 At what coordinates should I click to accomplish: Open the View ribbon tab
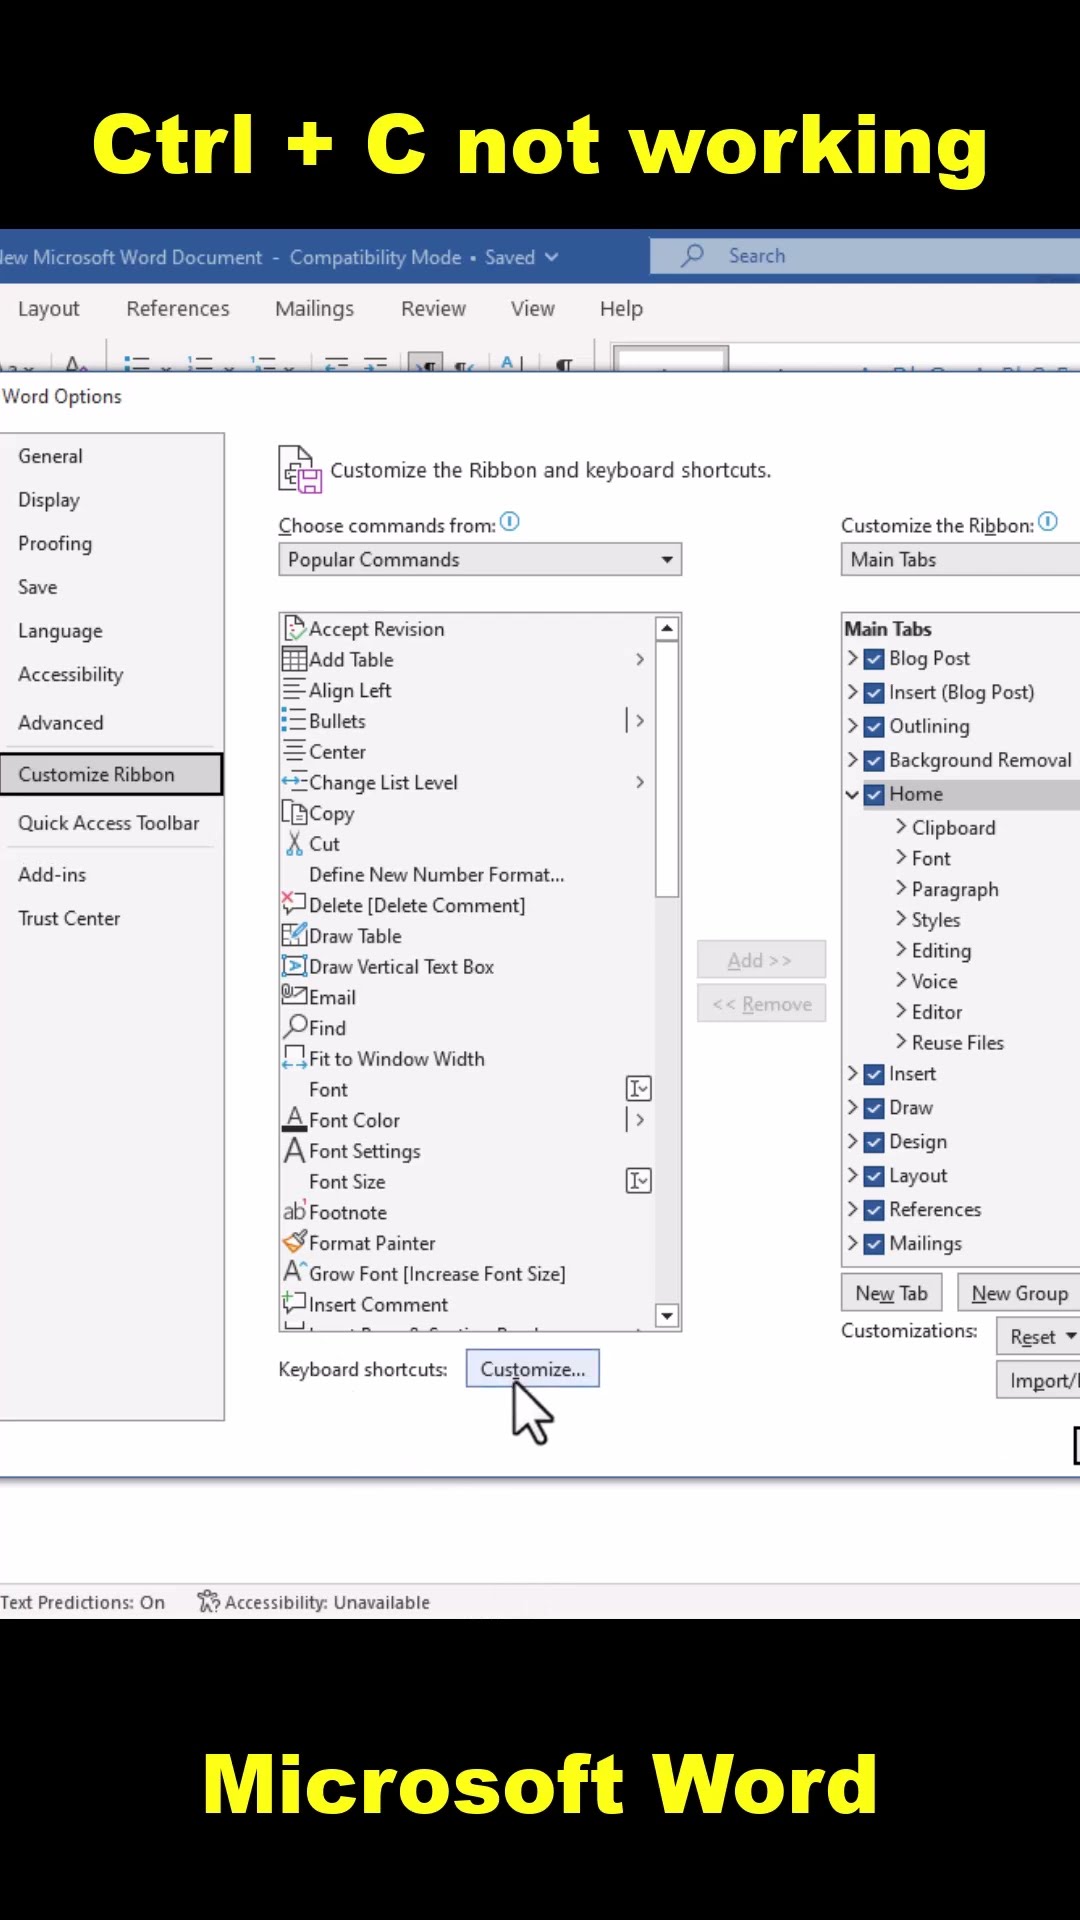tap(532, 308)
